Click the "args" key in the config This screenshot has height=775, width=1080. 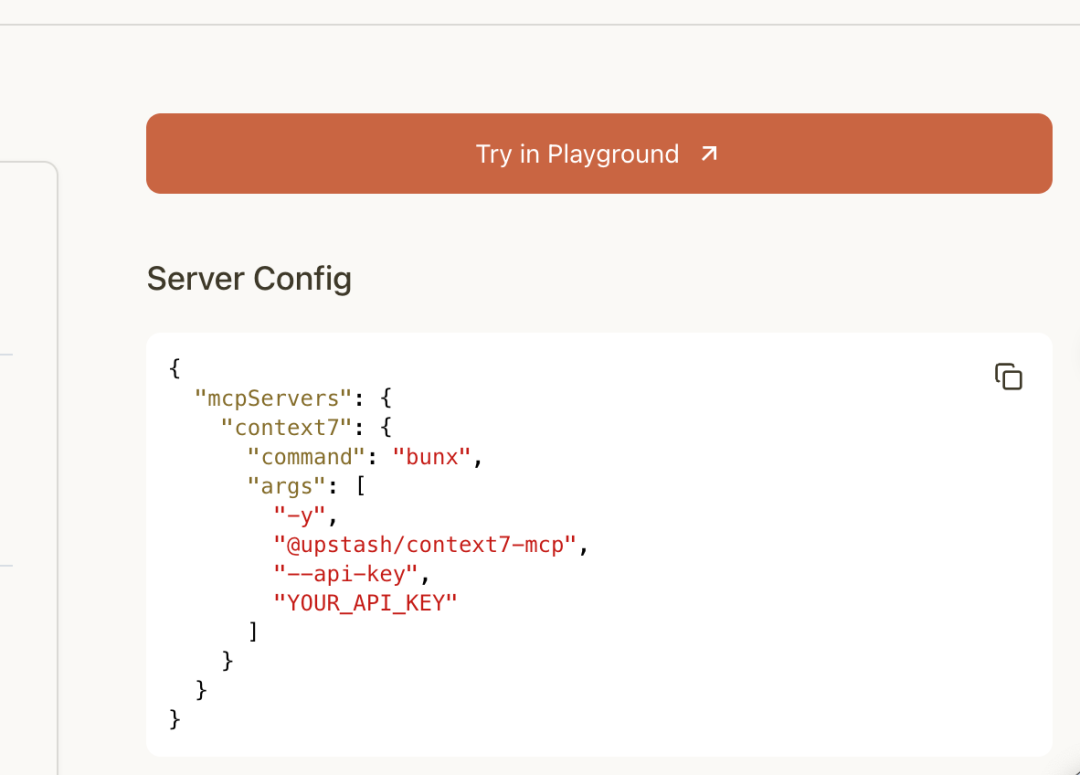point(286,486)
